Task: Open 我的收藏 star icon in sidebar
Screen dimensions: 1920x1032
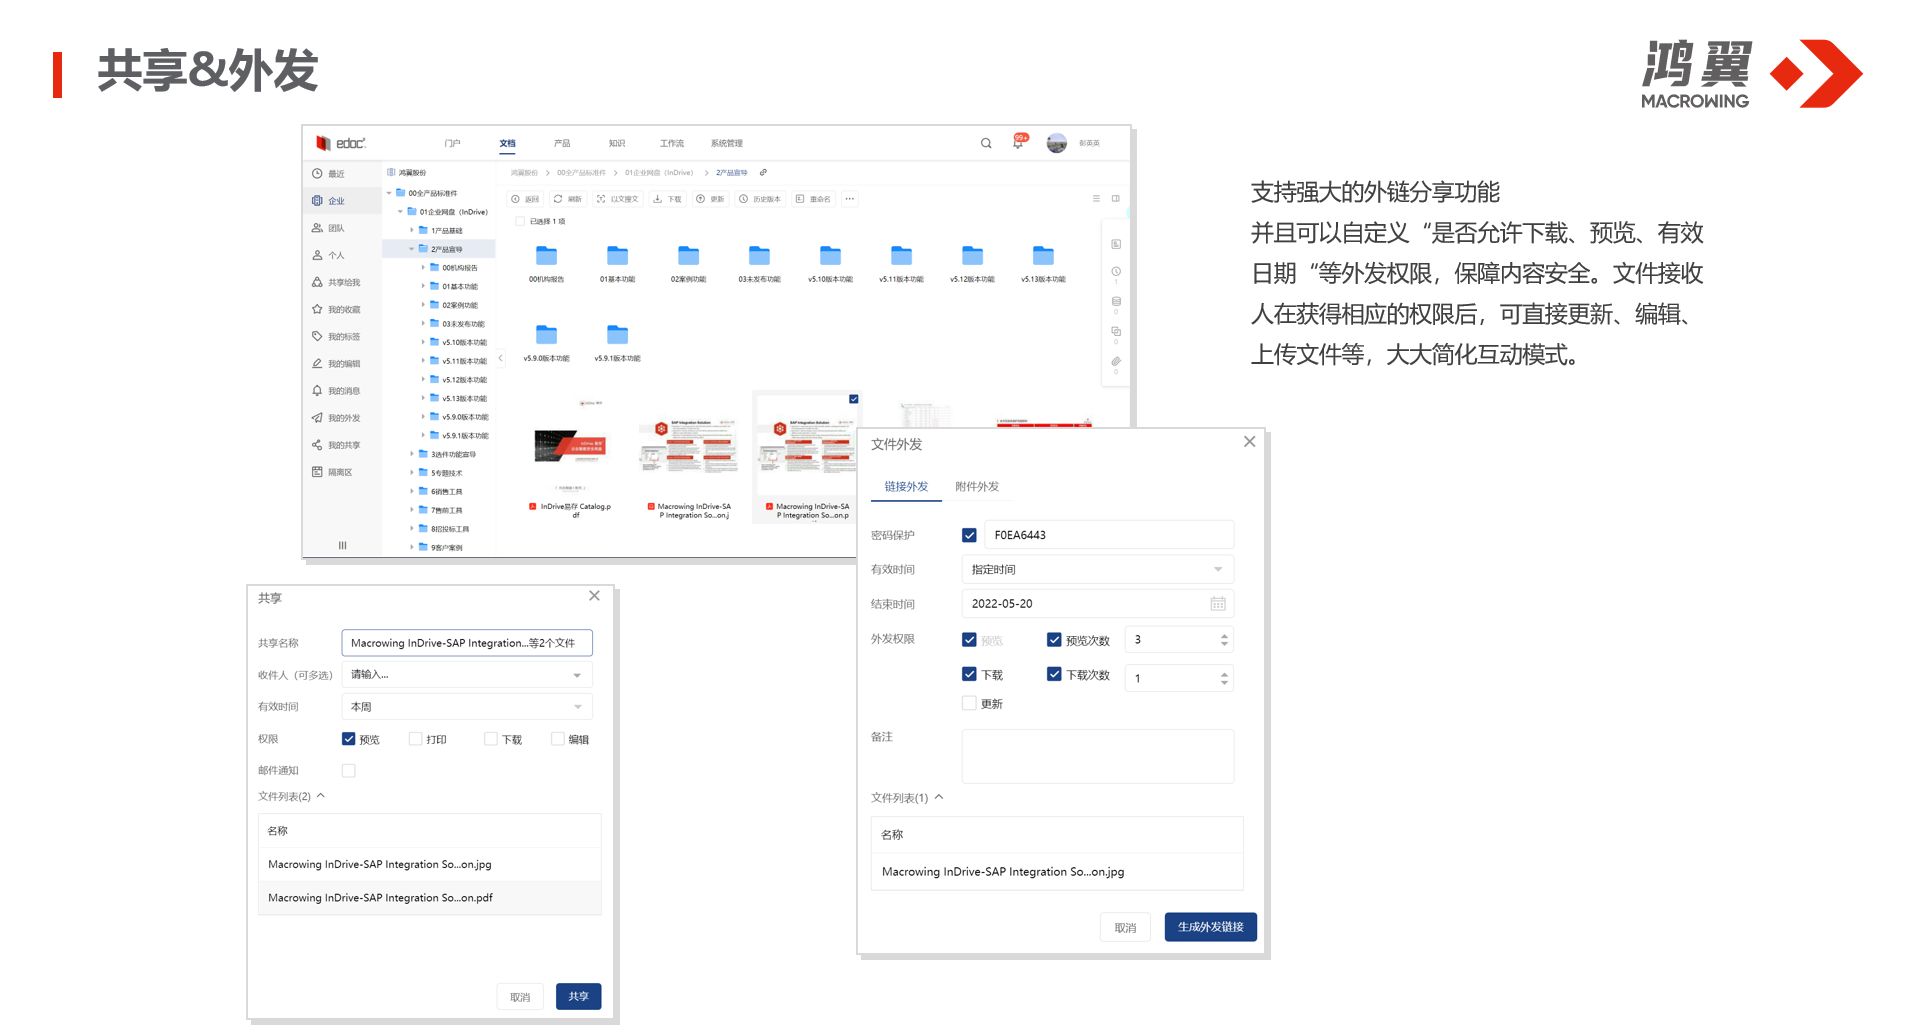Action: tap(317, 310)
